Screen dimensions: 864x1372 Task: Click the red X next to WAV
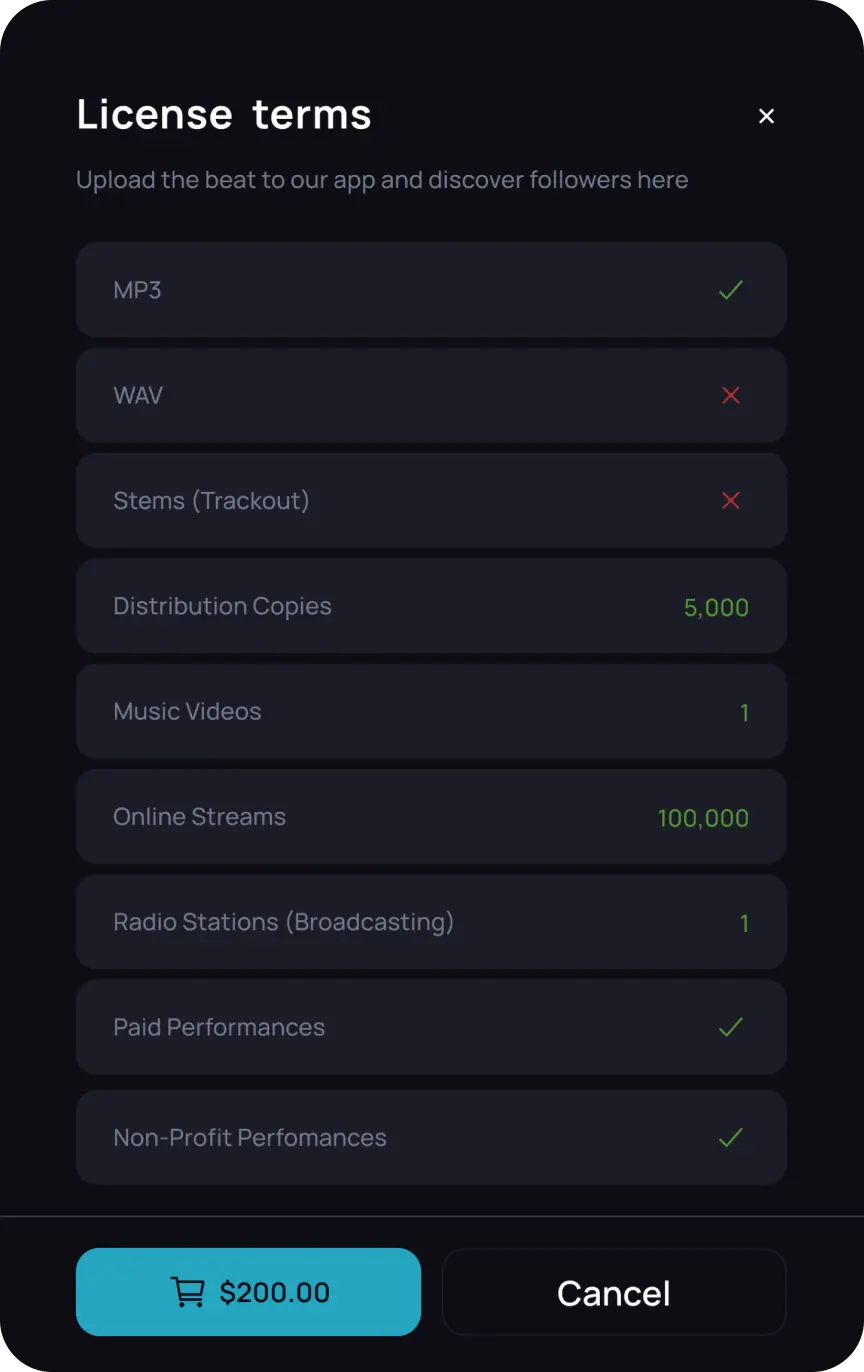click(731, 395)
